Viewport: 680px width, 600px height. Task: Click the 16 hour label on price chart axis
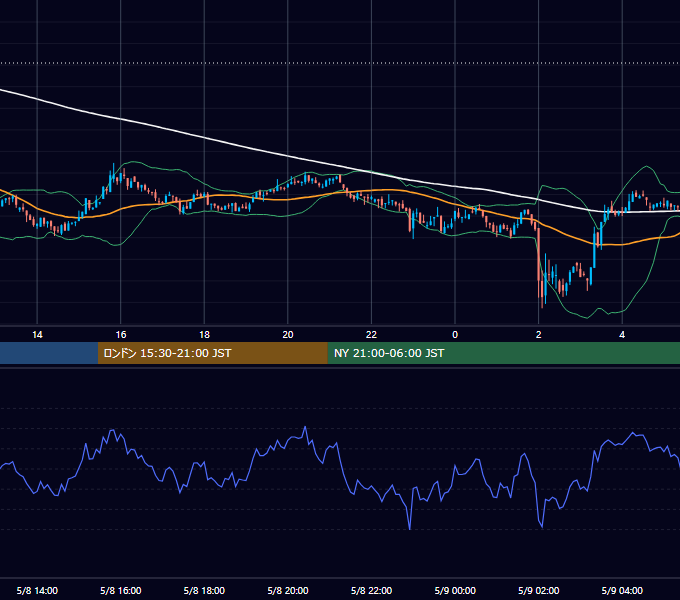tap(121, 335)
